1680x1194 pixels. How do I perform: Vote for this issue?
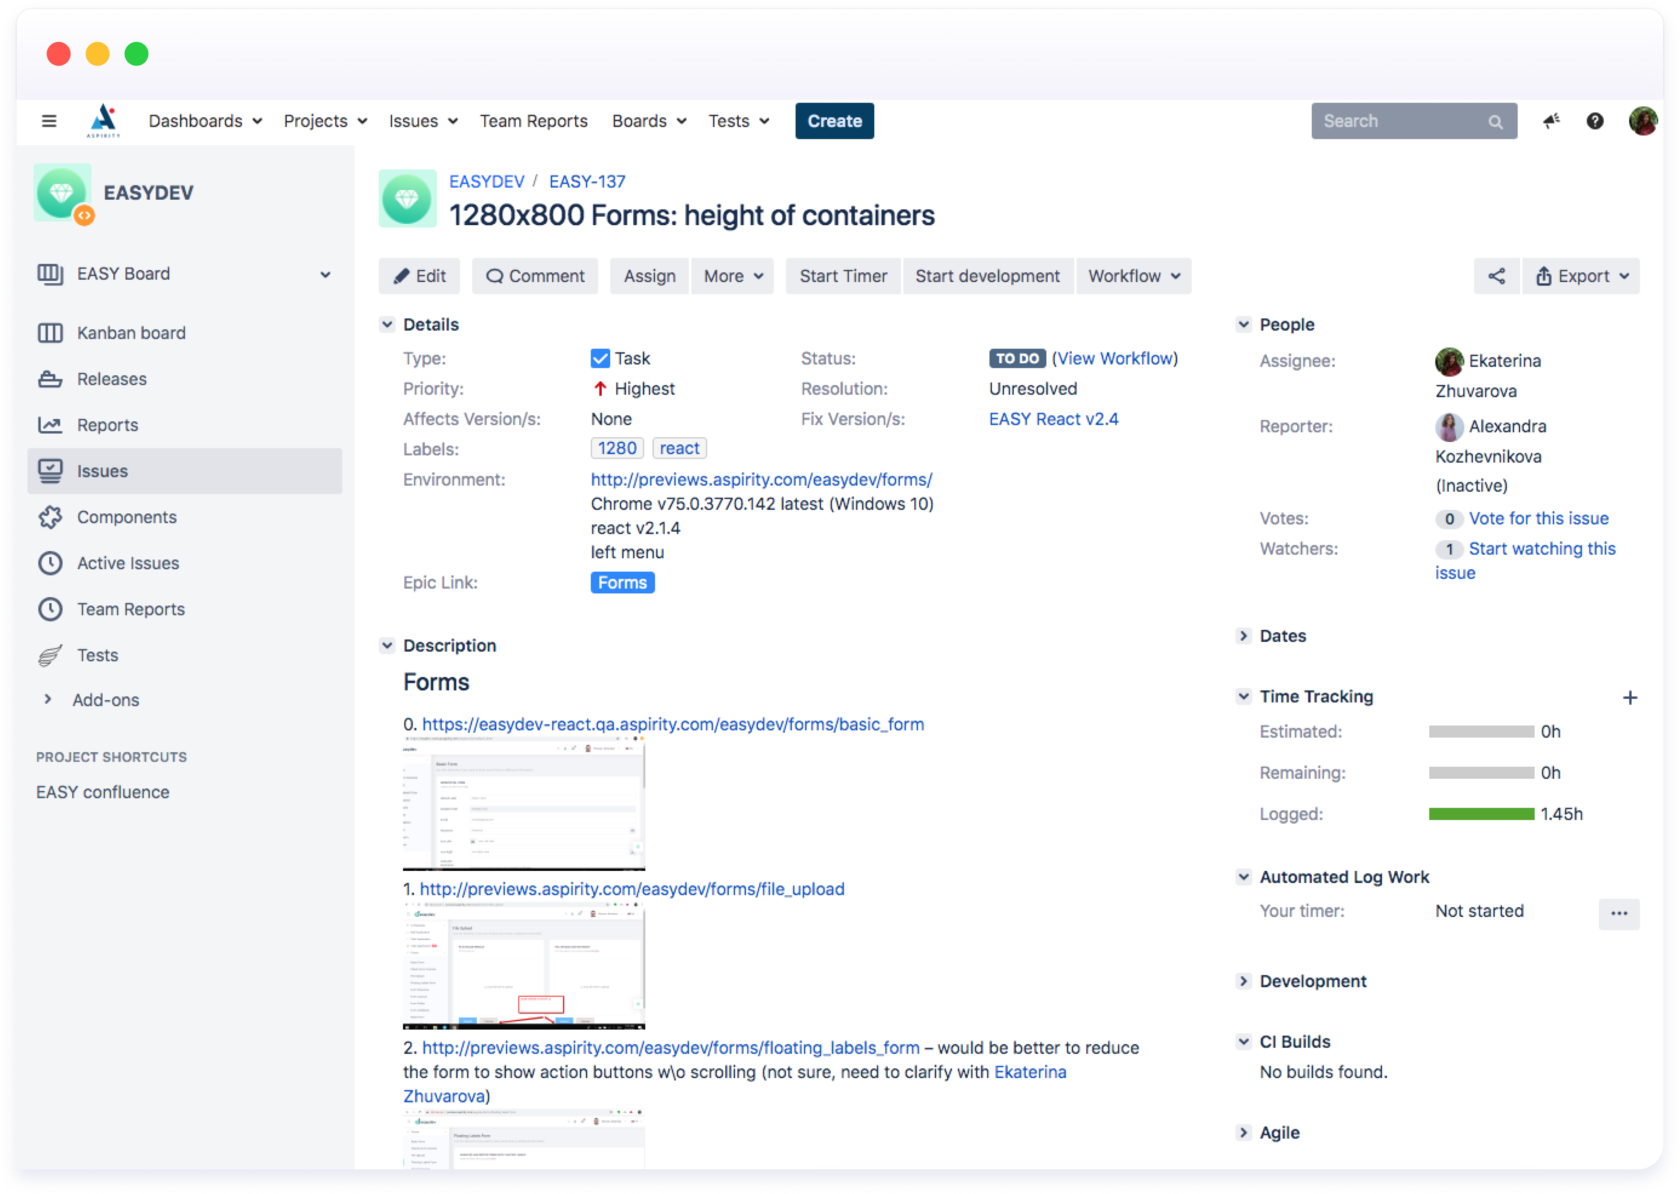[1539, 518]
